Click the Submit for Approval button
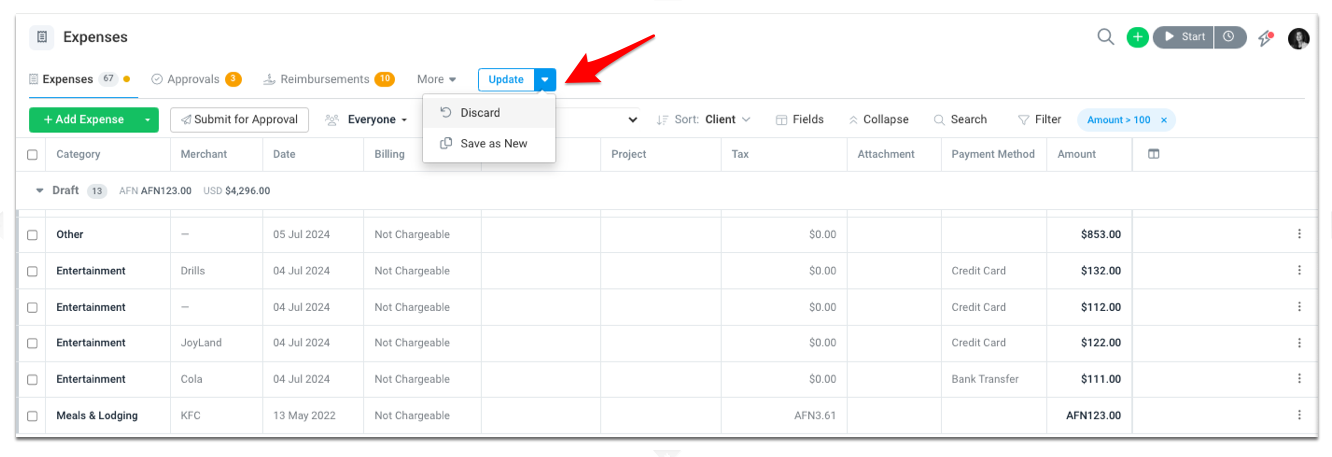The width and height of the screenshot is (1332, 457). [239, 120]
